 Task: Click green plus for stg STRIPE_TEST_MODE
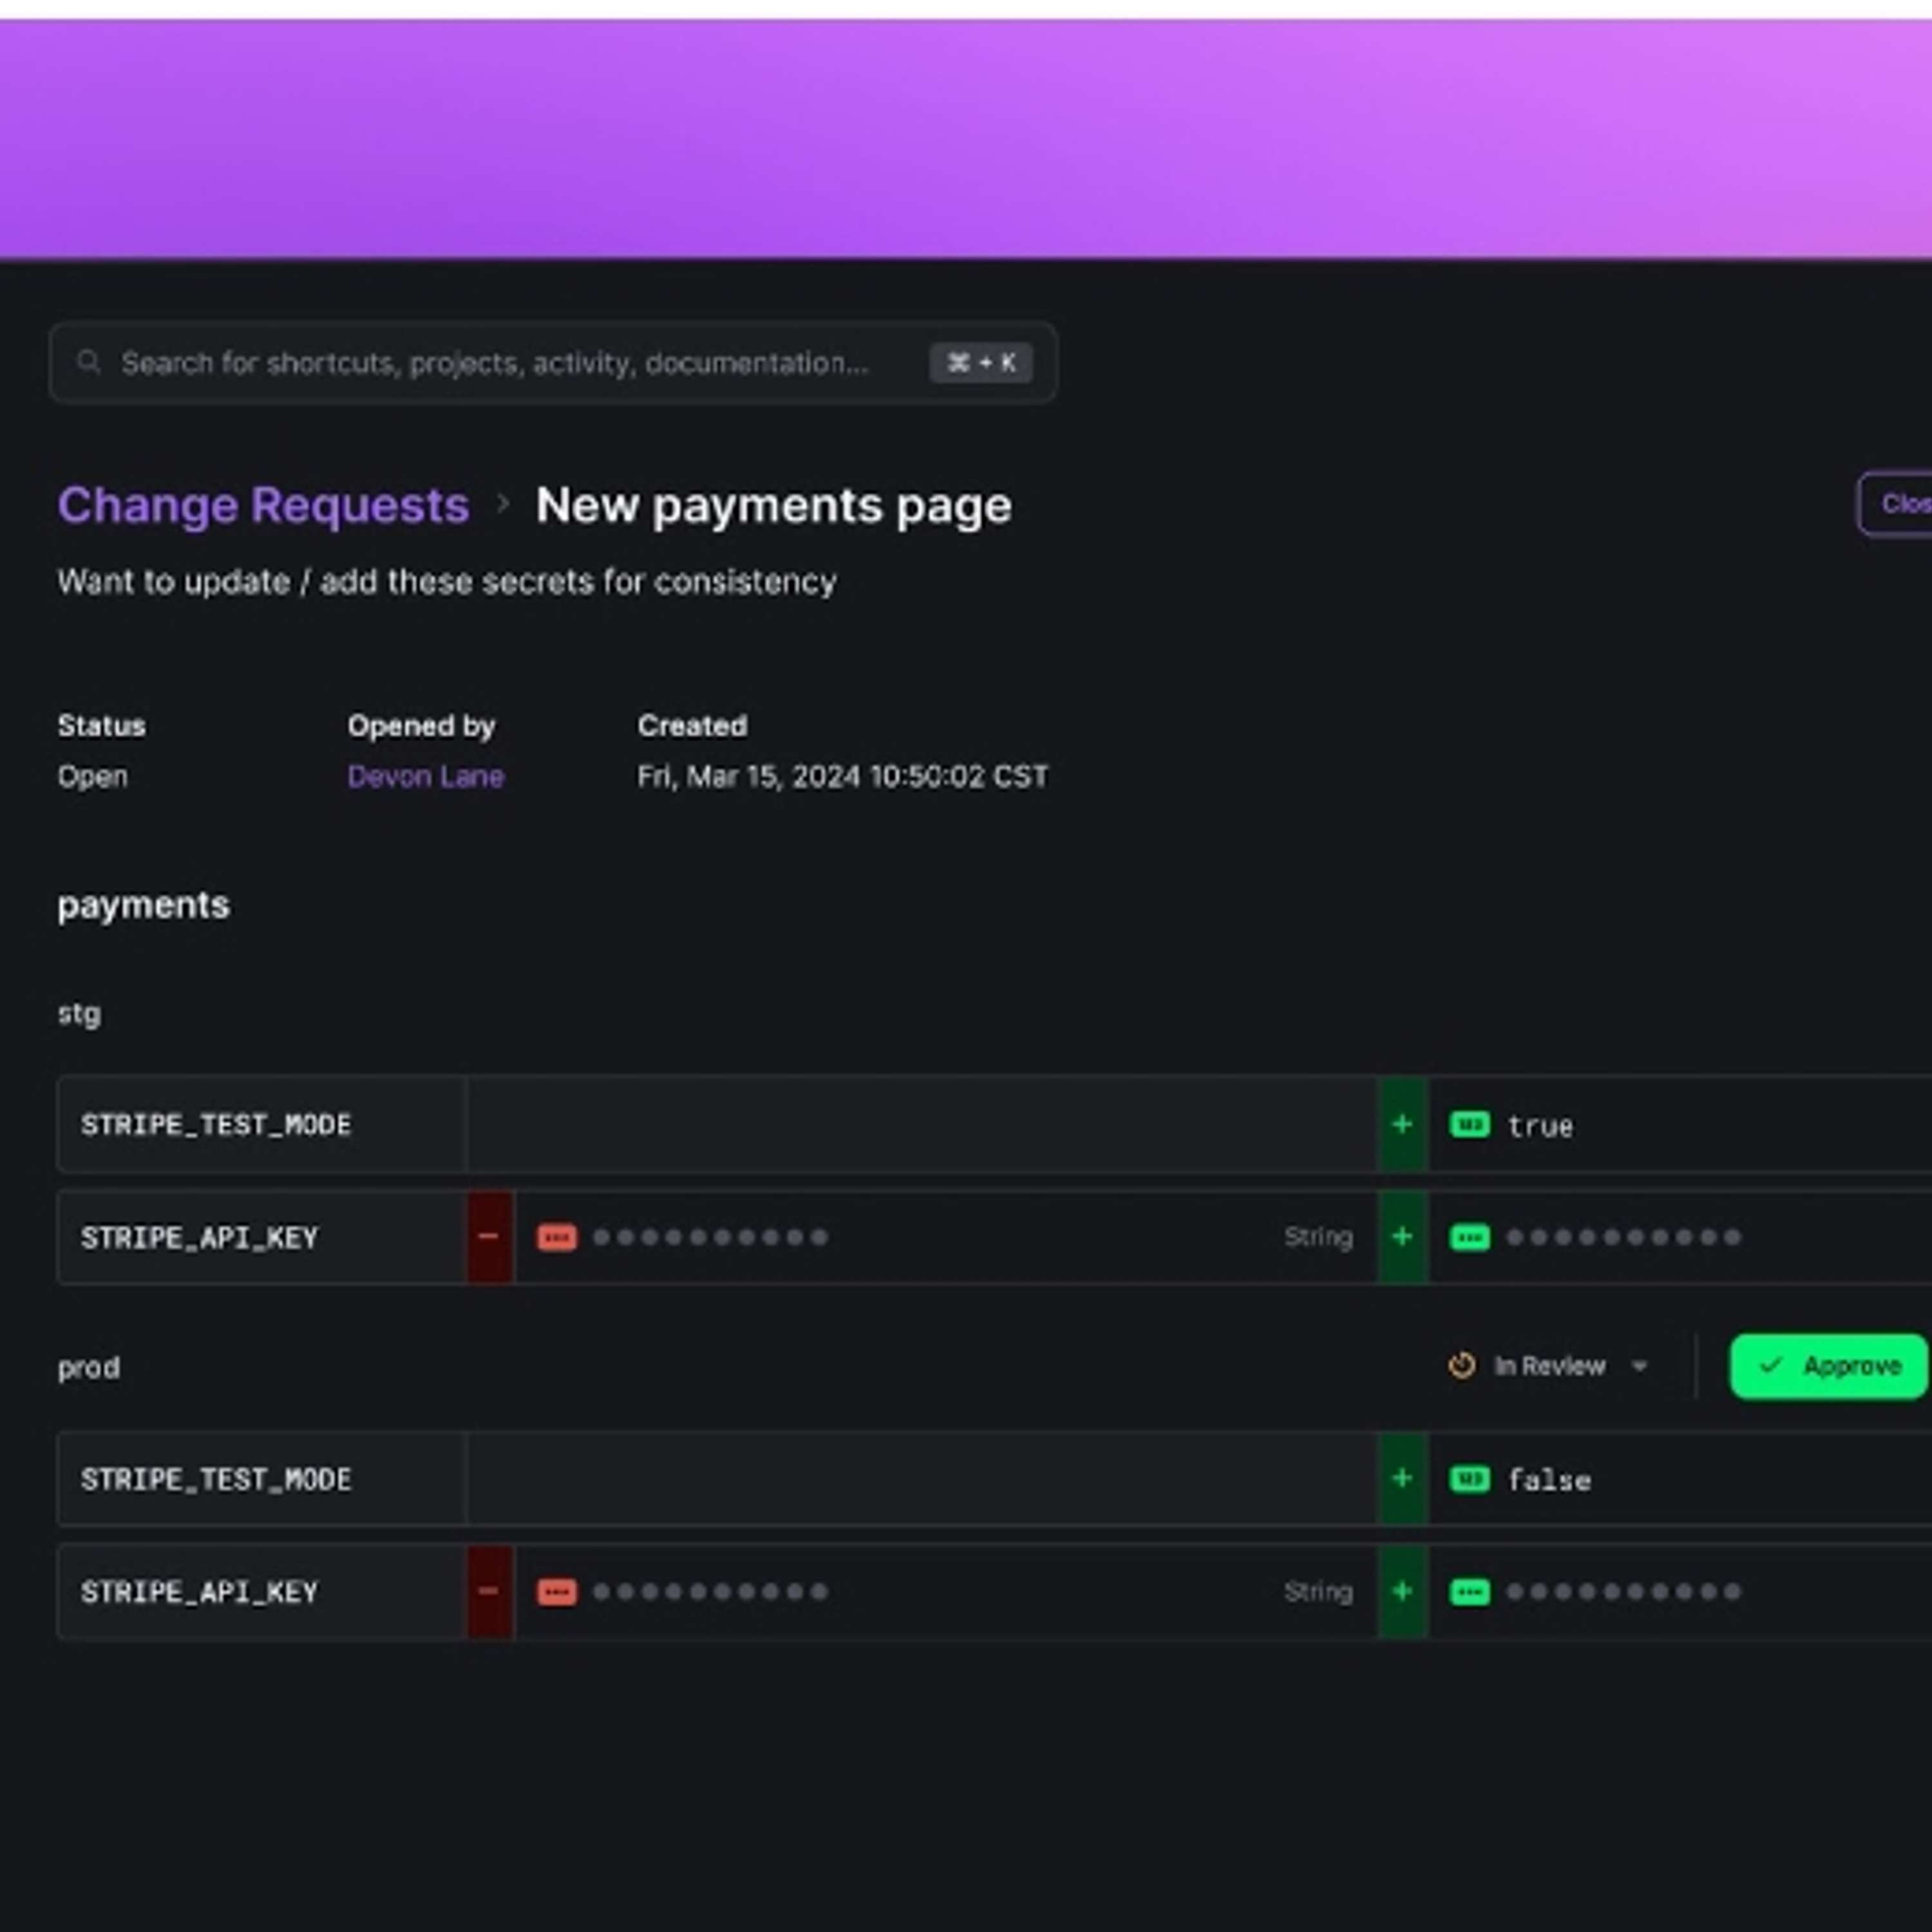[x=1402, y=1124]
